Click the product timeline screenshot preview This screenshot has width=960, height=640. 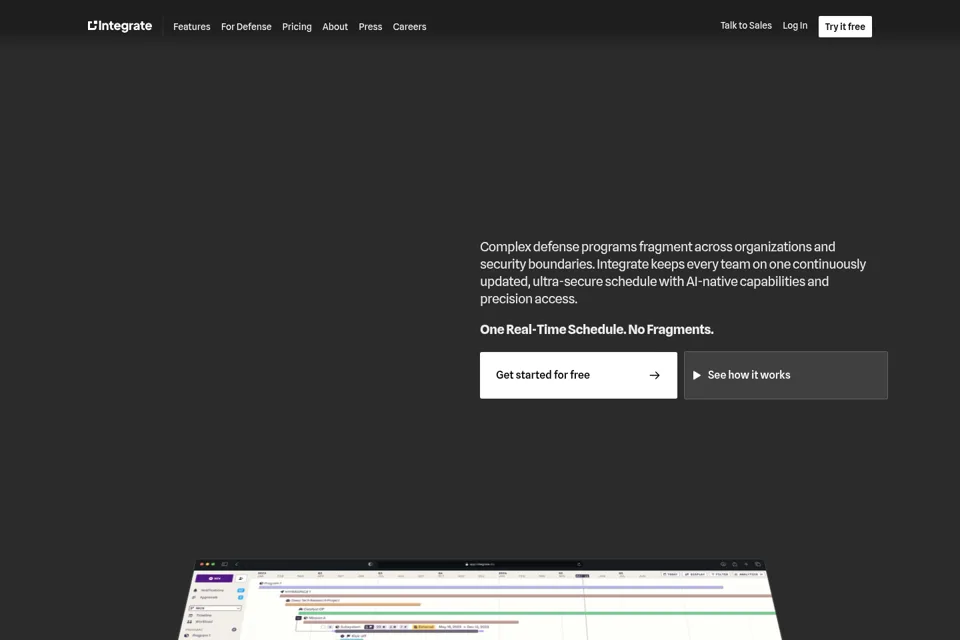point(480,600)
